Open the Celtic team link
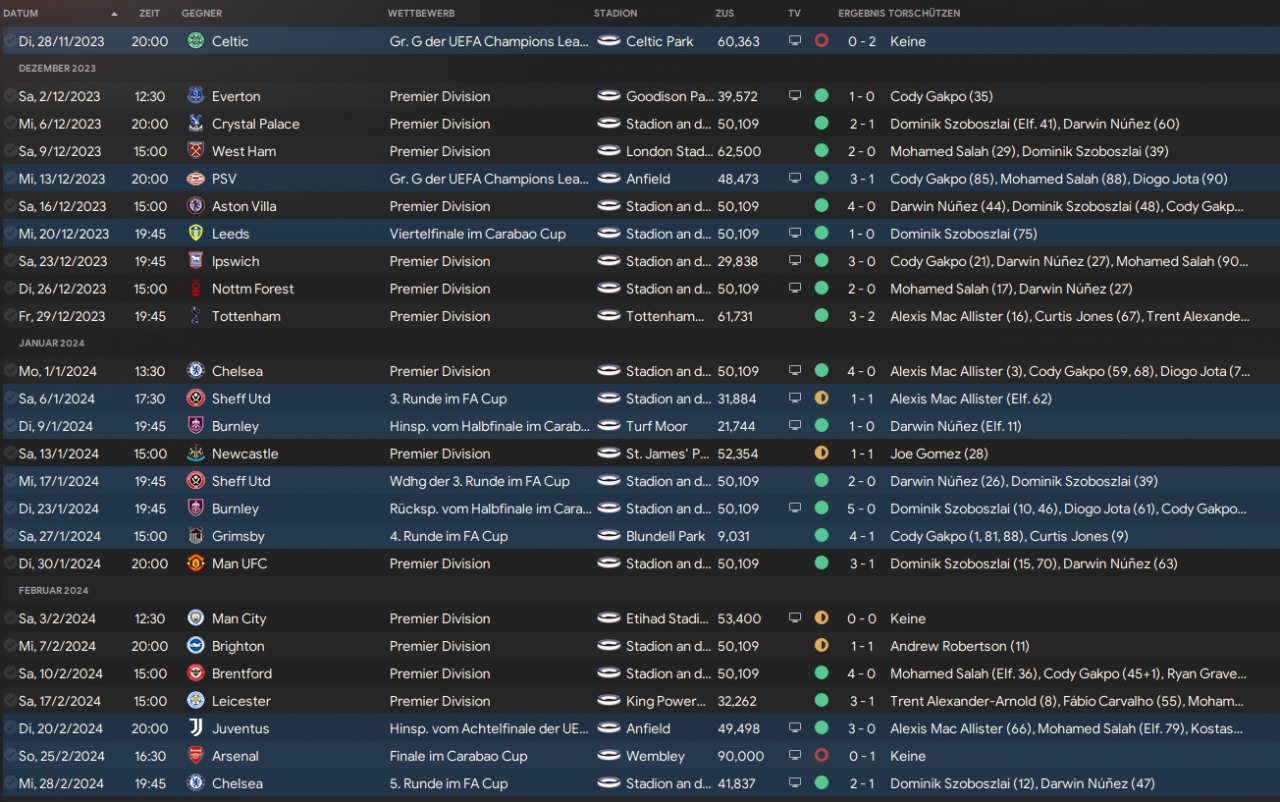The height and width of the screenshot is (802, 1280). coord(230,41)
